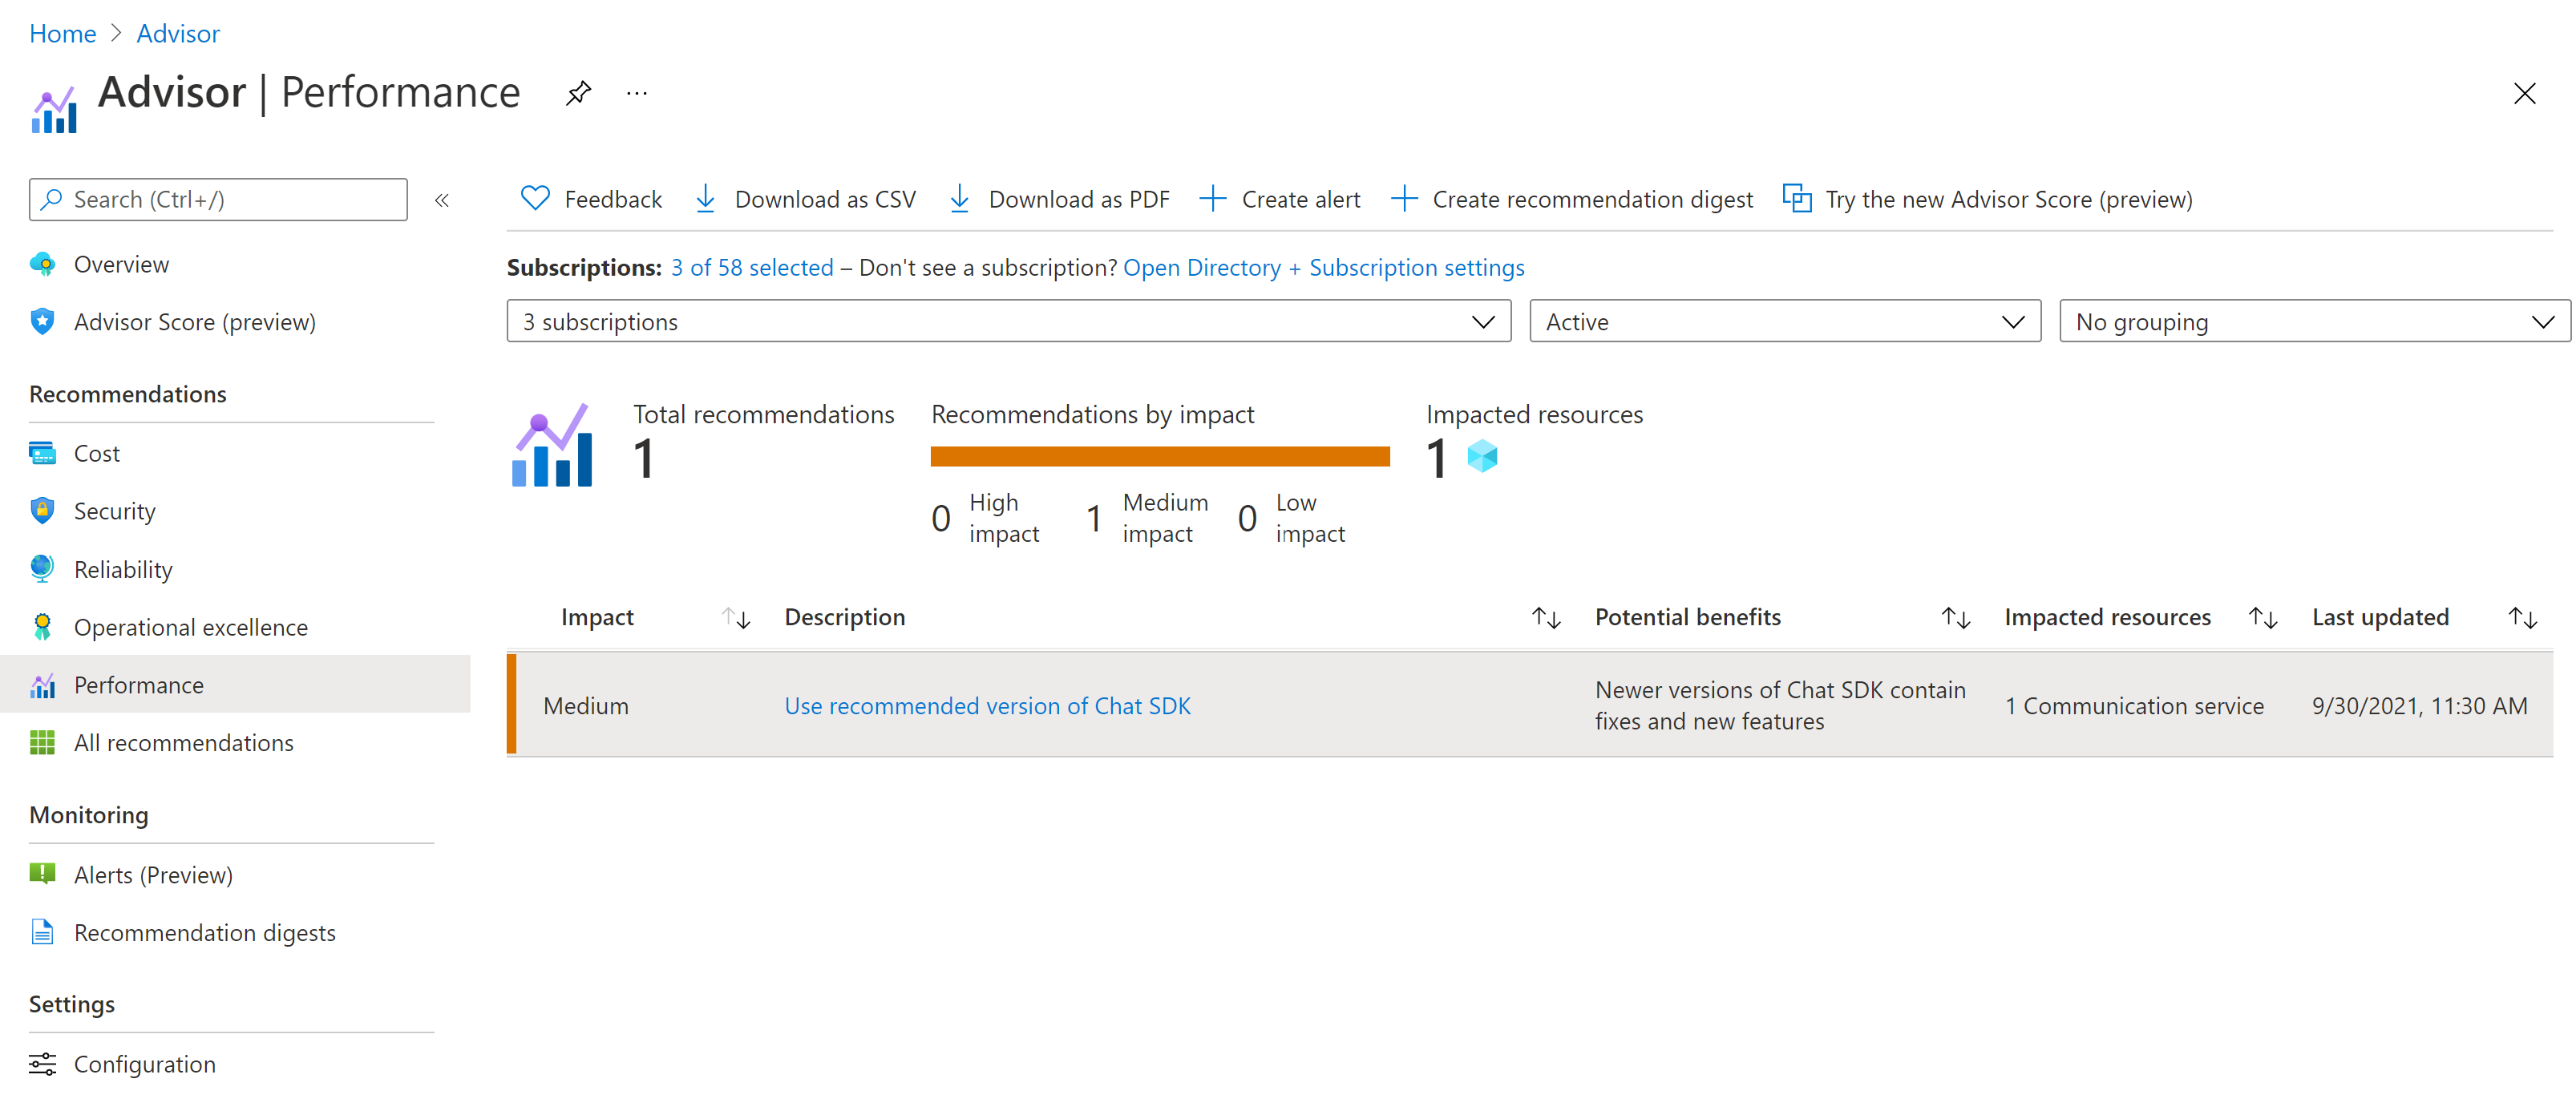Viewport: 2576px width, 1111px height.
Task: Click the Reliability globe icon
Action: coord(44,568)
